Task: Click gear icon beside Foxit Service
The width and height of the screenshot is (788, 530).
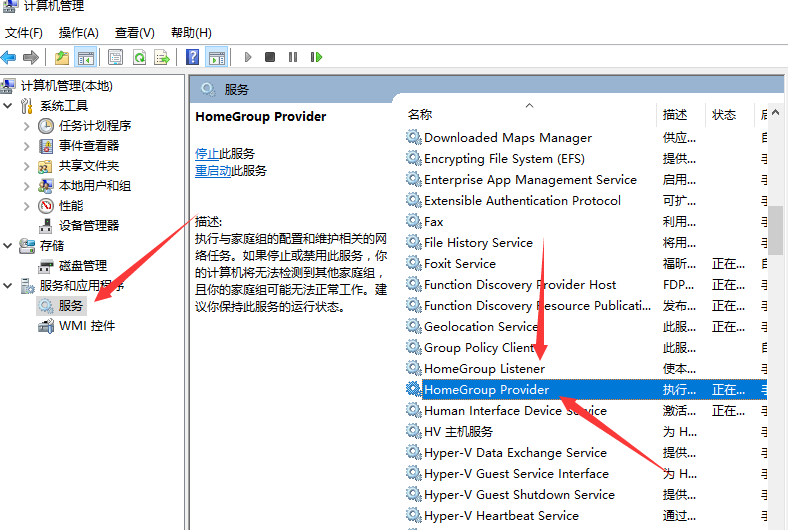Action: click(414, 263)
